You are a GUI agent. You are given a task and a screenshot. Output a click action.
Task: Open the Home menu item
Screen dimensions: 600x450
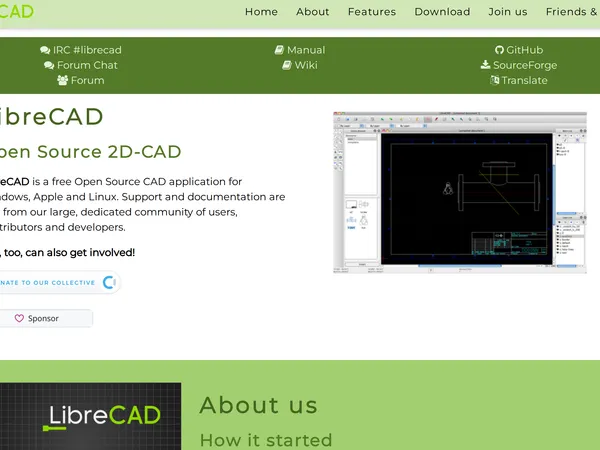pos(261,12)
